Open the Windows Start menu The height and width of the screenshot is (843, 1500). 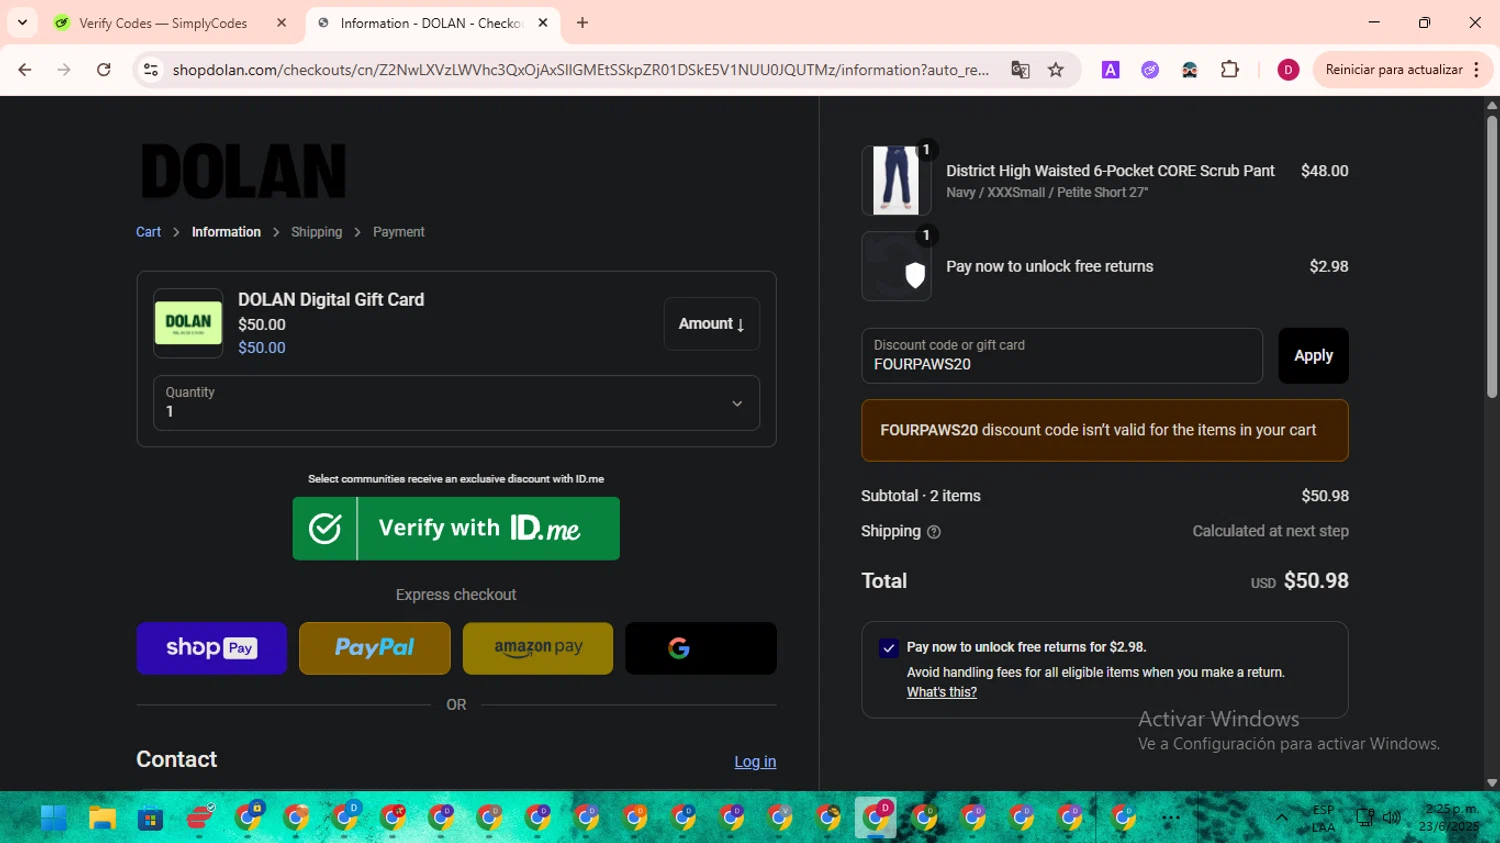click(x=54, y=818)
